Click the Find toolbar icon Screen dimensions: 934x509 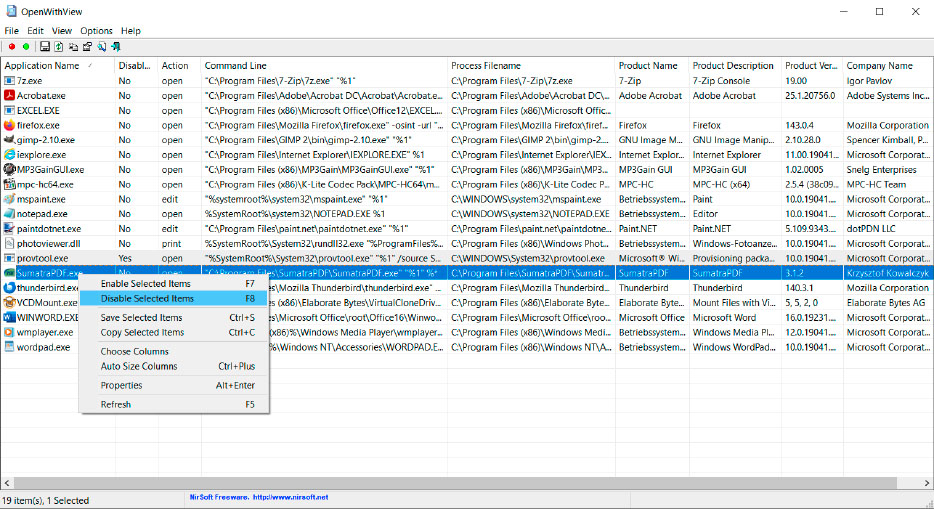coord(102,47)
